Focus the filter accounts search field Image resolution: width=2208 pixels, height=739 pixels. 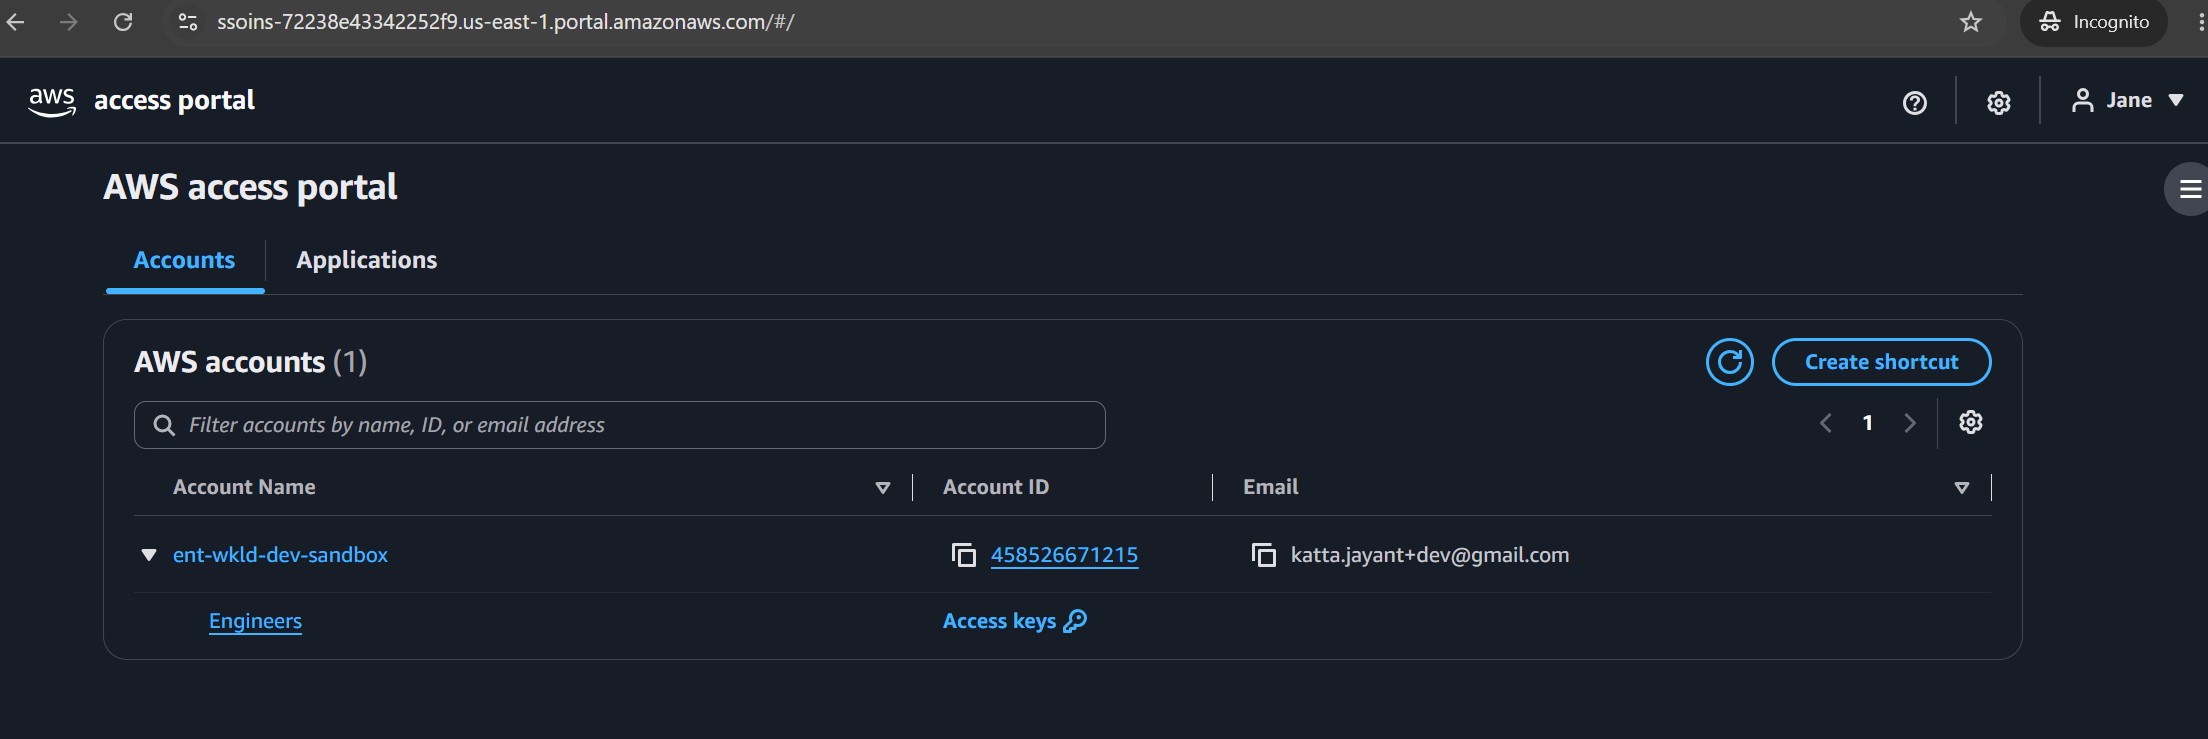(x=619, y=425)
